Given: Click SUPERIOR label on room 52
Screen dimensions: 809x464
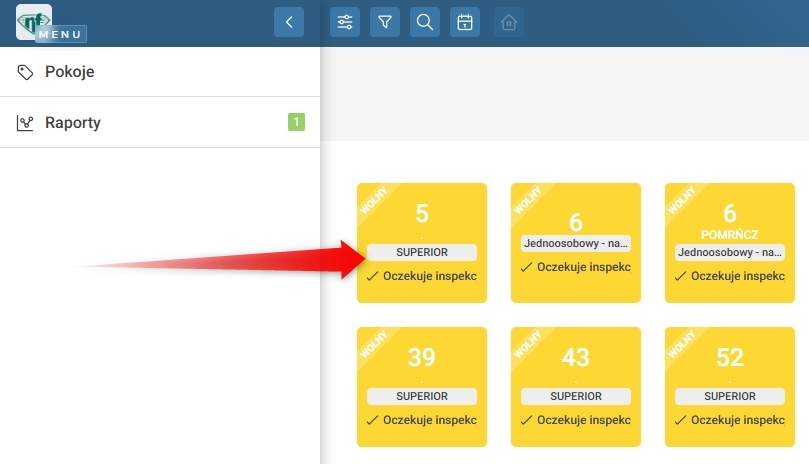Looking at the screenshot, I should pos(730,396).
